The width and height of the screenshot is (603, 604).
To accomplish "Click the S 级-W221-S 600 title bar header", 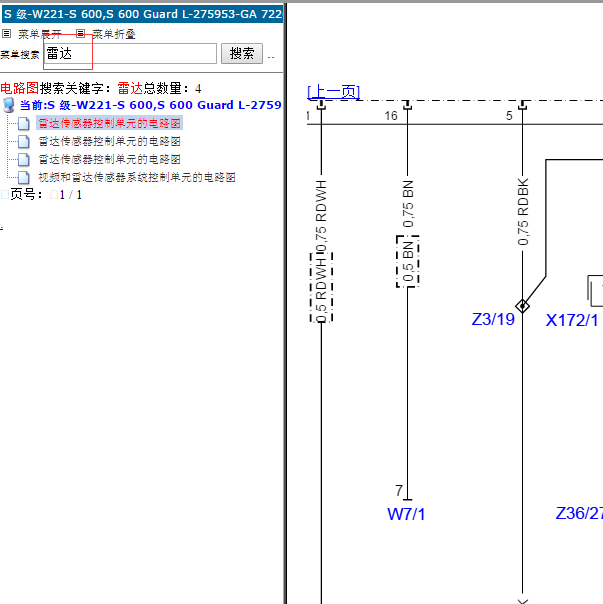I will click(142, 14).
